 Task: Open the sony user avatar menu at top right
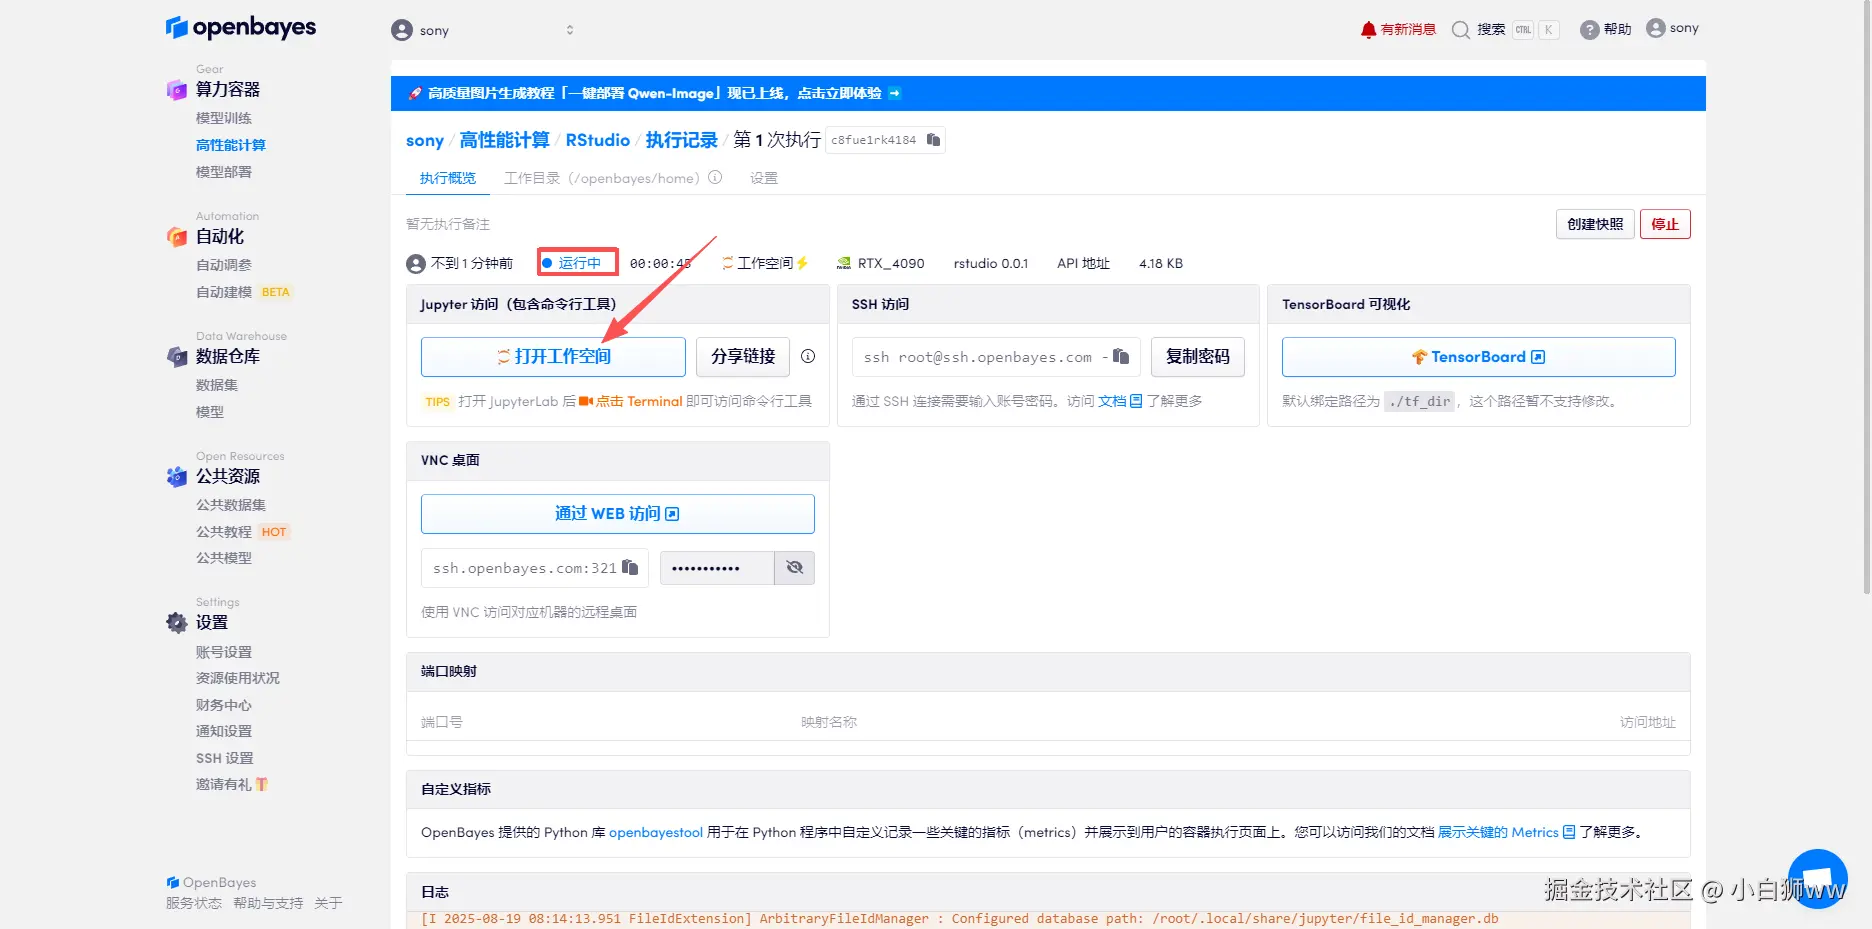pyautogui.click(x=1656, y=28)
